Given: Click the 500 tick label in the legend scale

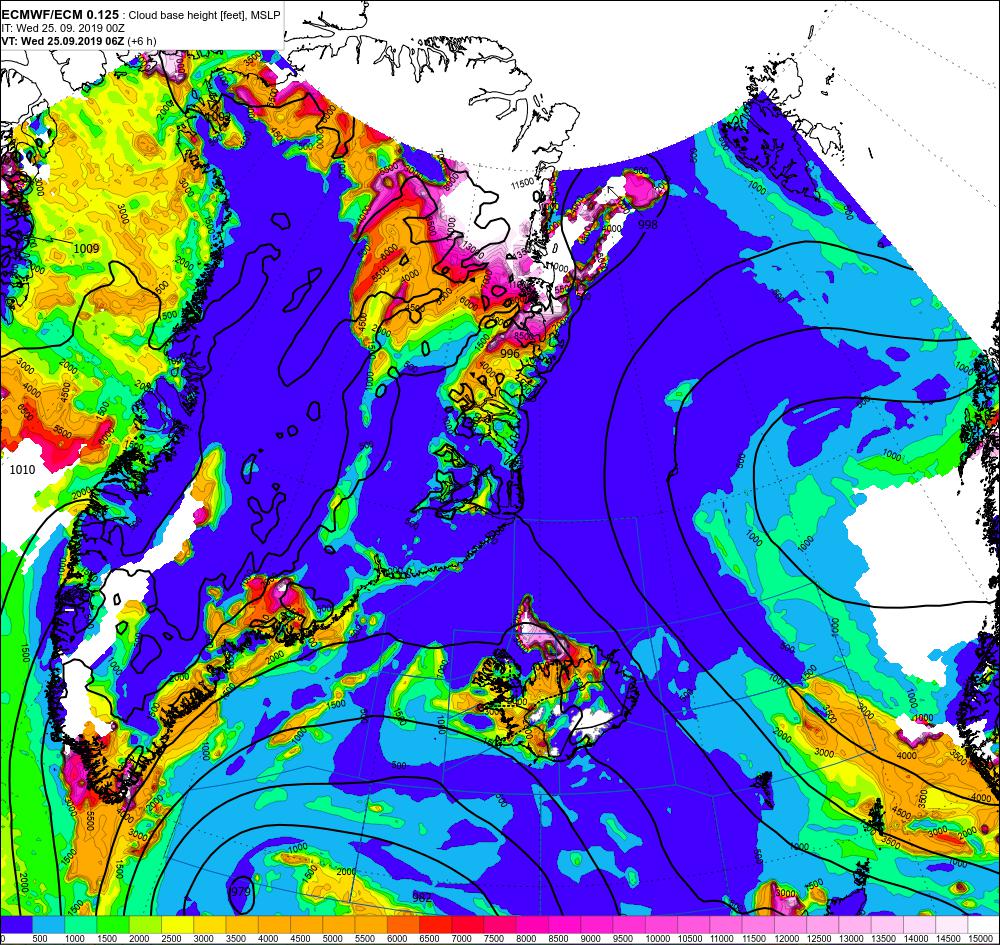Looking at the screenshot, I should click(x=40, y=939).
